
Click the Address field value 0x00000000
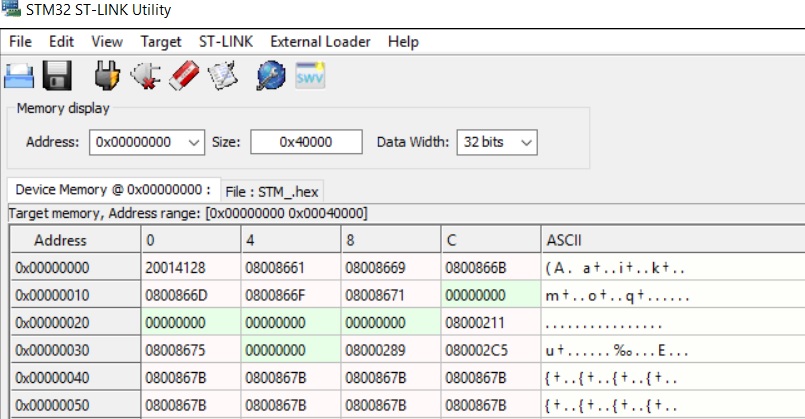[x=133, y=142]
